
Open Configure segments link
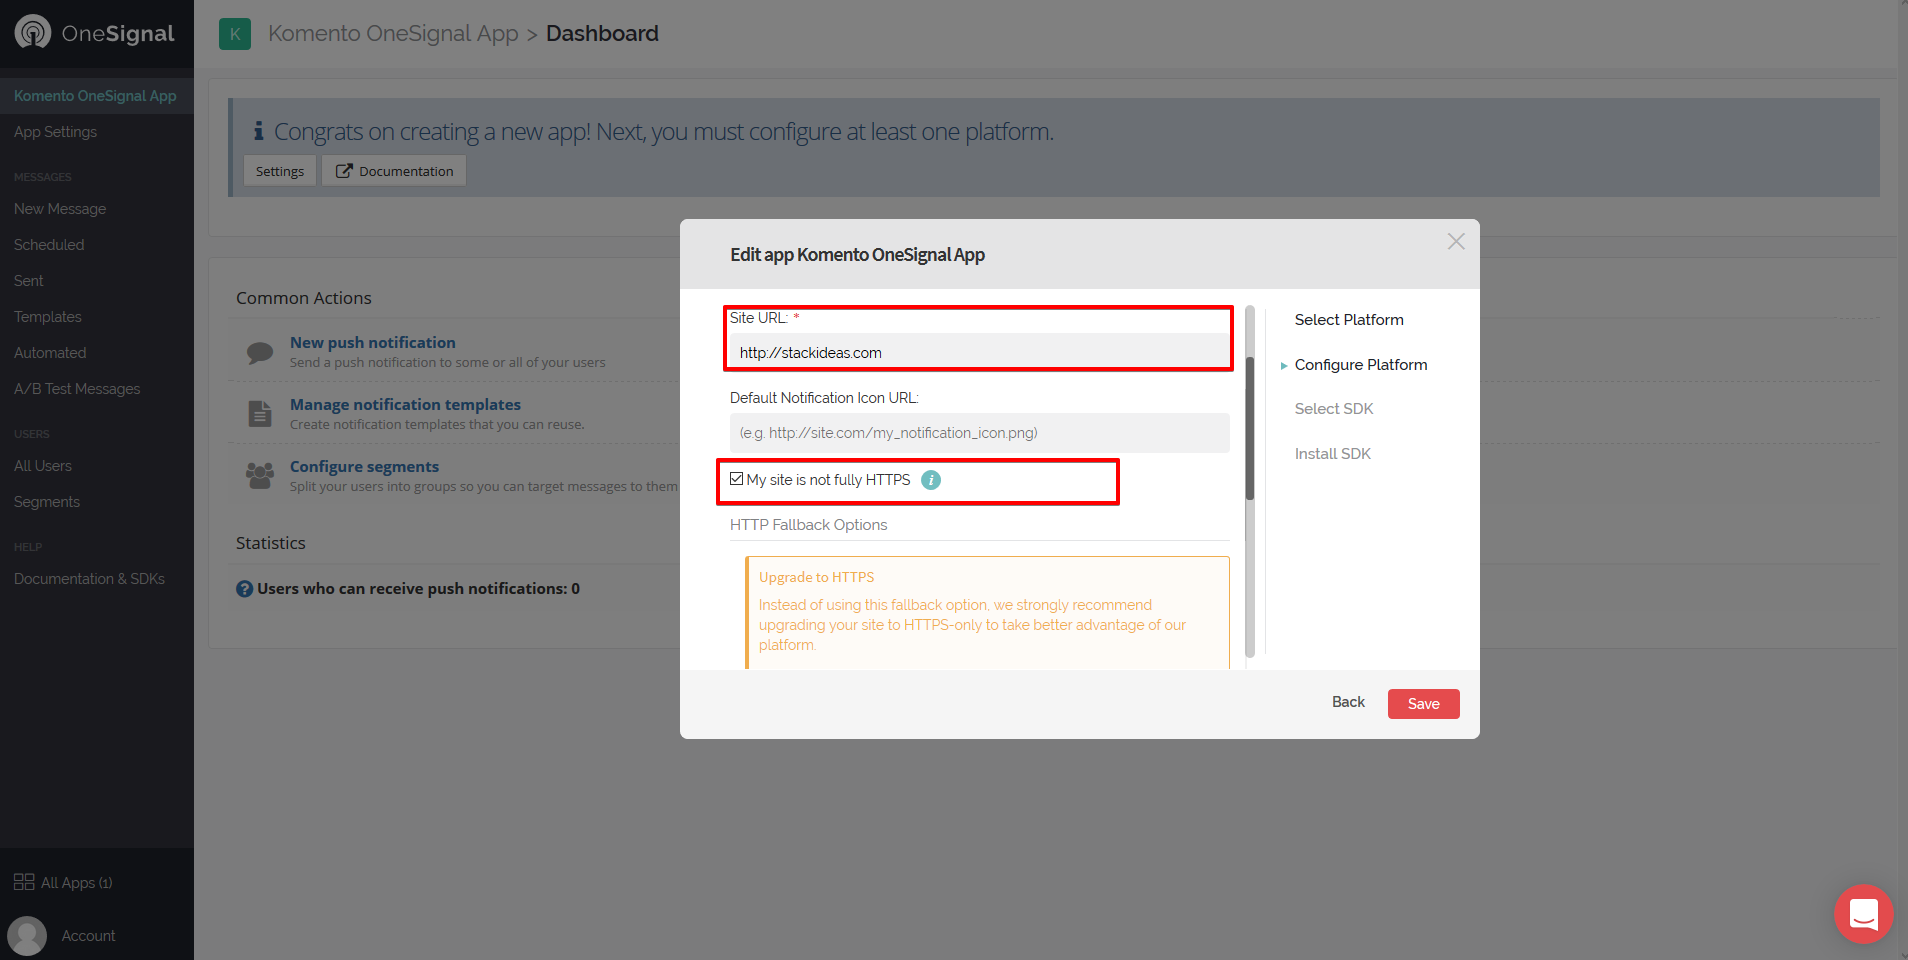[364, 466]
